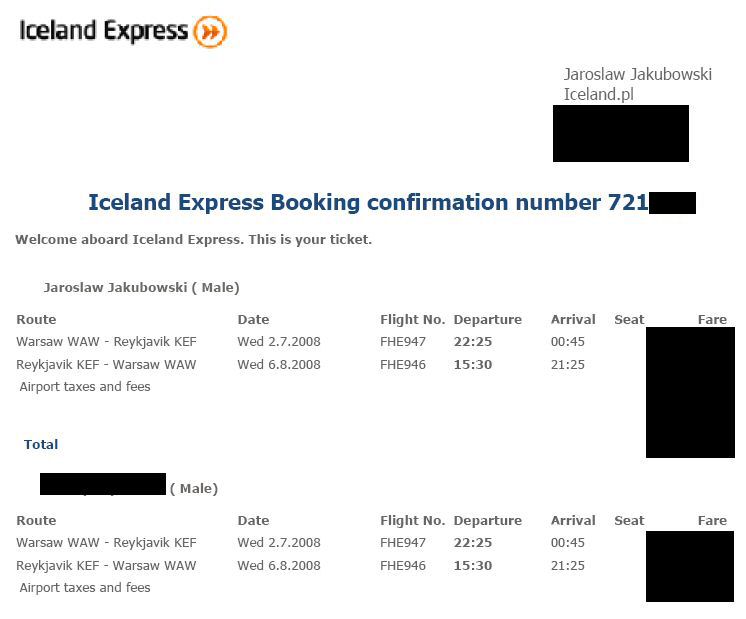Click the first passenger's Wed 2.7.2008 date
This screenshot has width=746, height=619.
279,342
